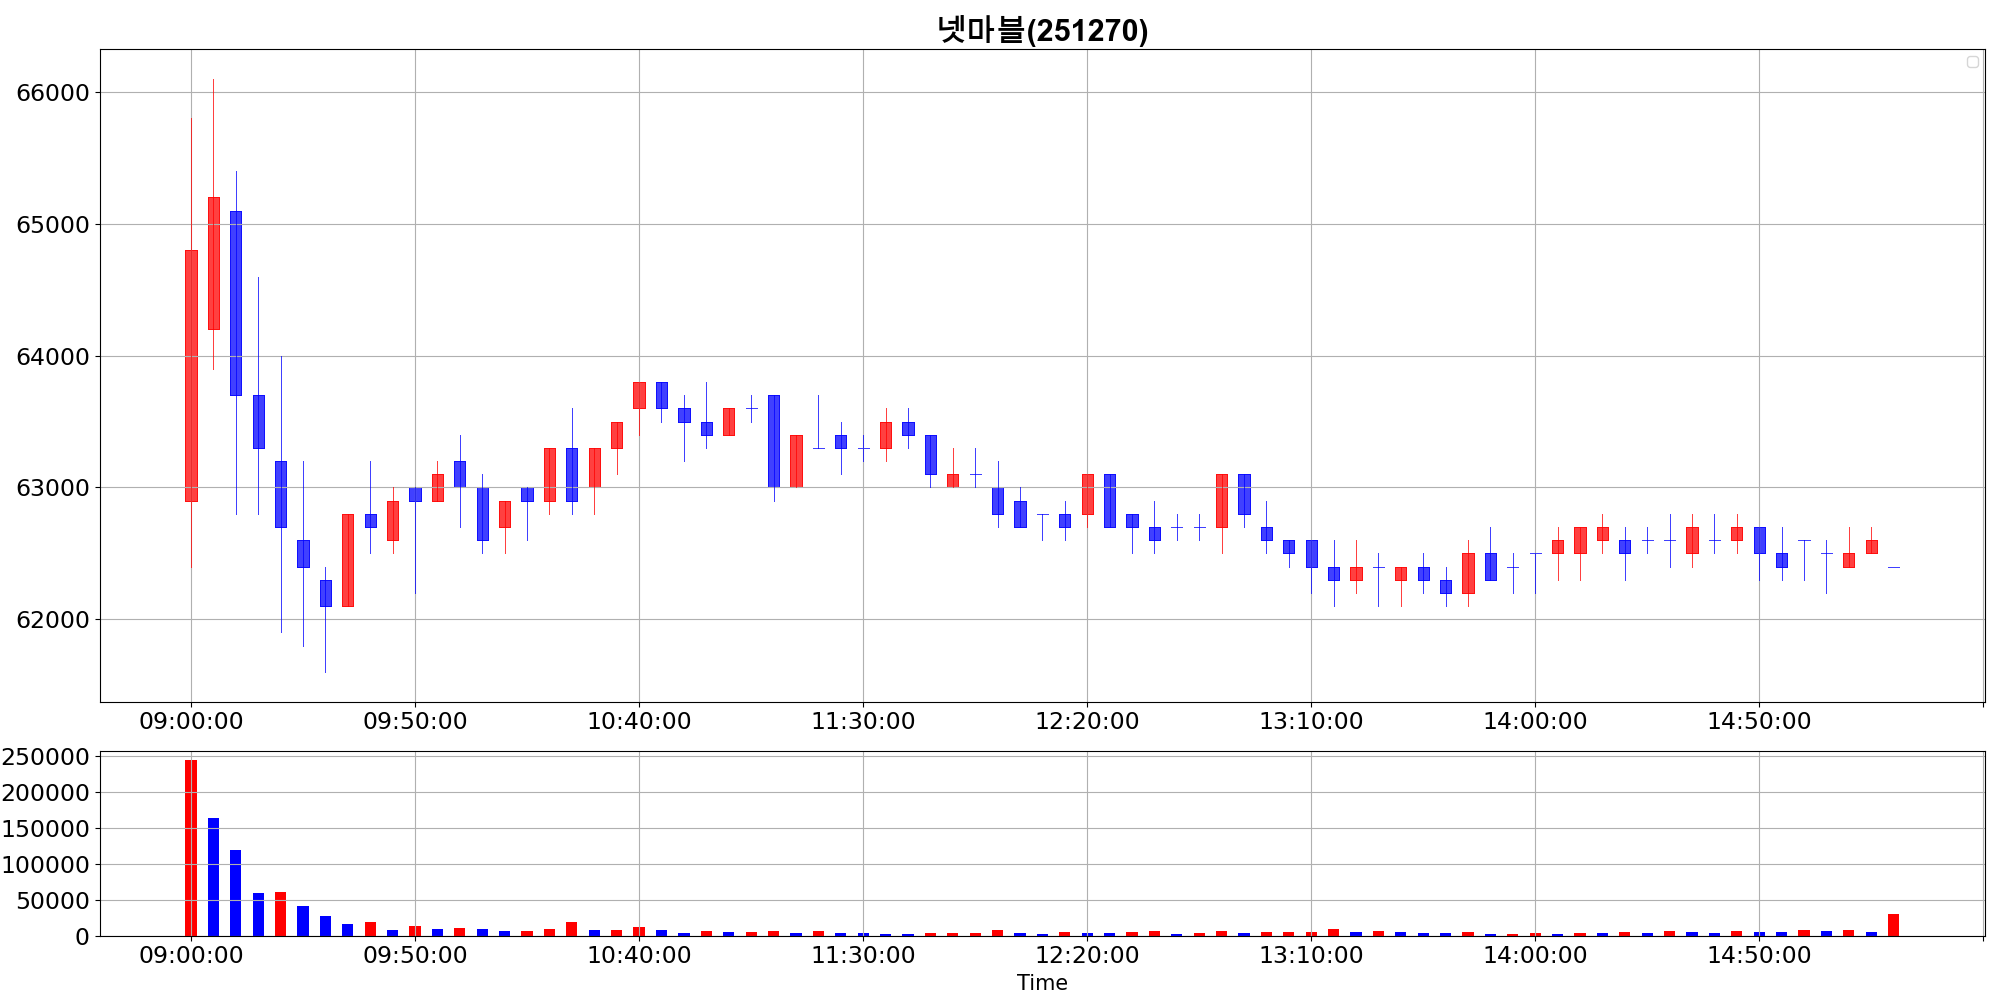Select the tall first red candlestick at 09:00

pyautogui.click(x=191, y=376)
